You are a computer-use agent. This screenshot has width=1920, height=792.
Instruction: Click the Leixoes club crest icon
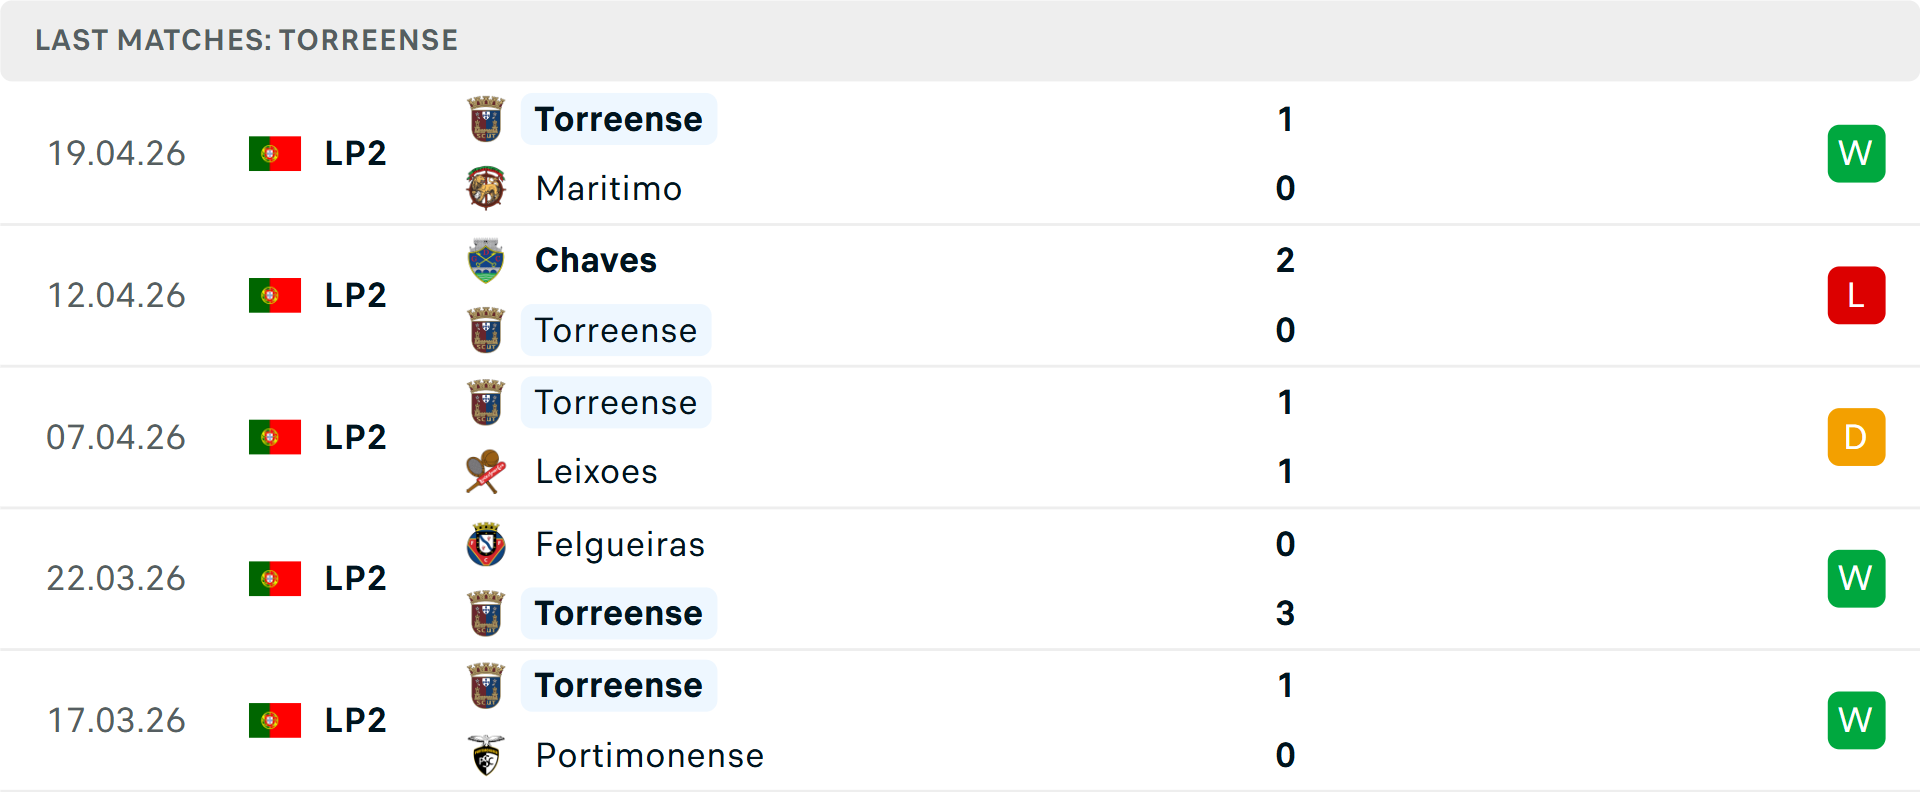coord(486,472)
